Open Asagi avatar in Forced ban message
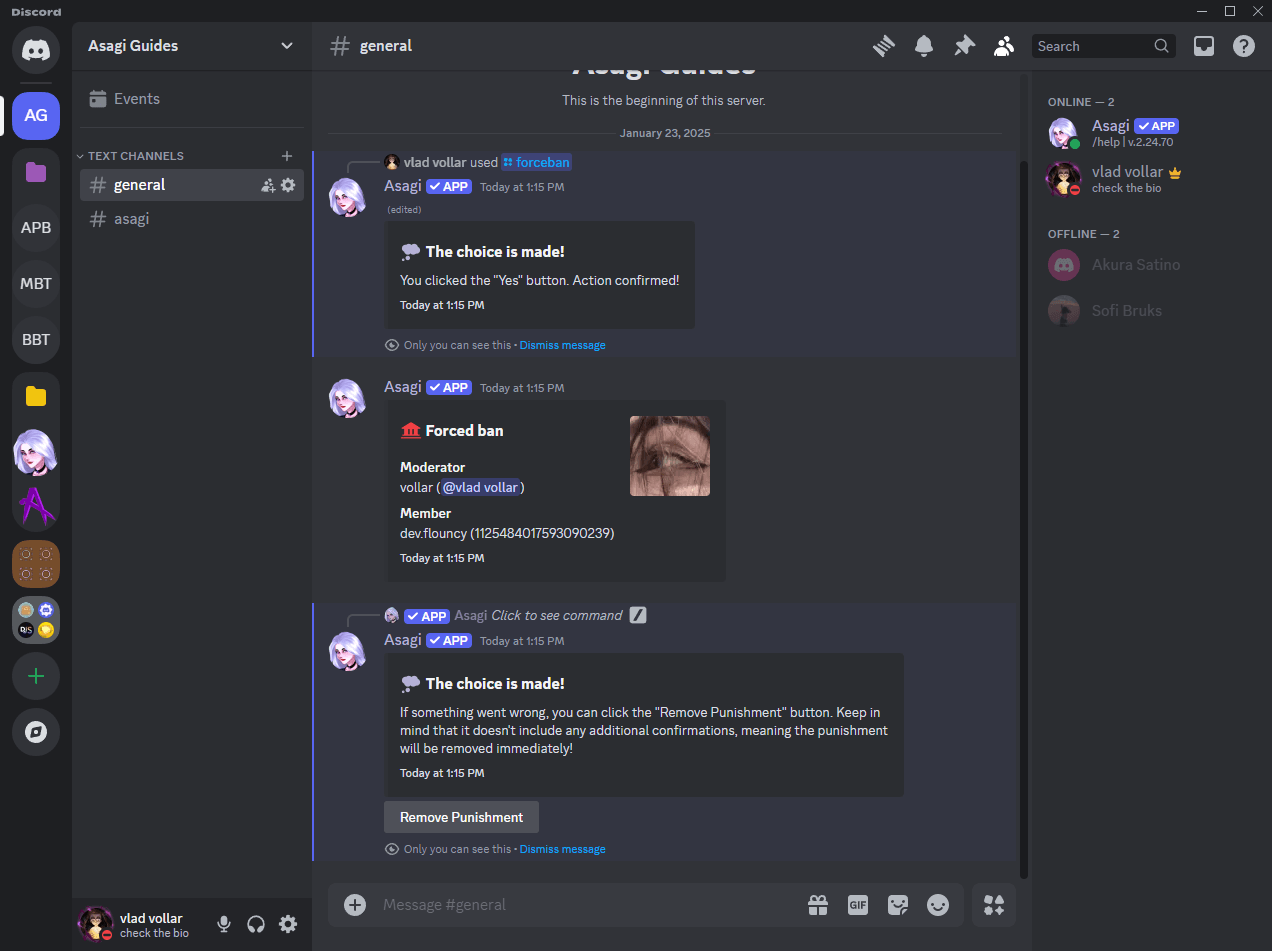The image size is (1272, 951). (348, 399)
